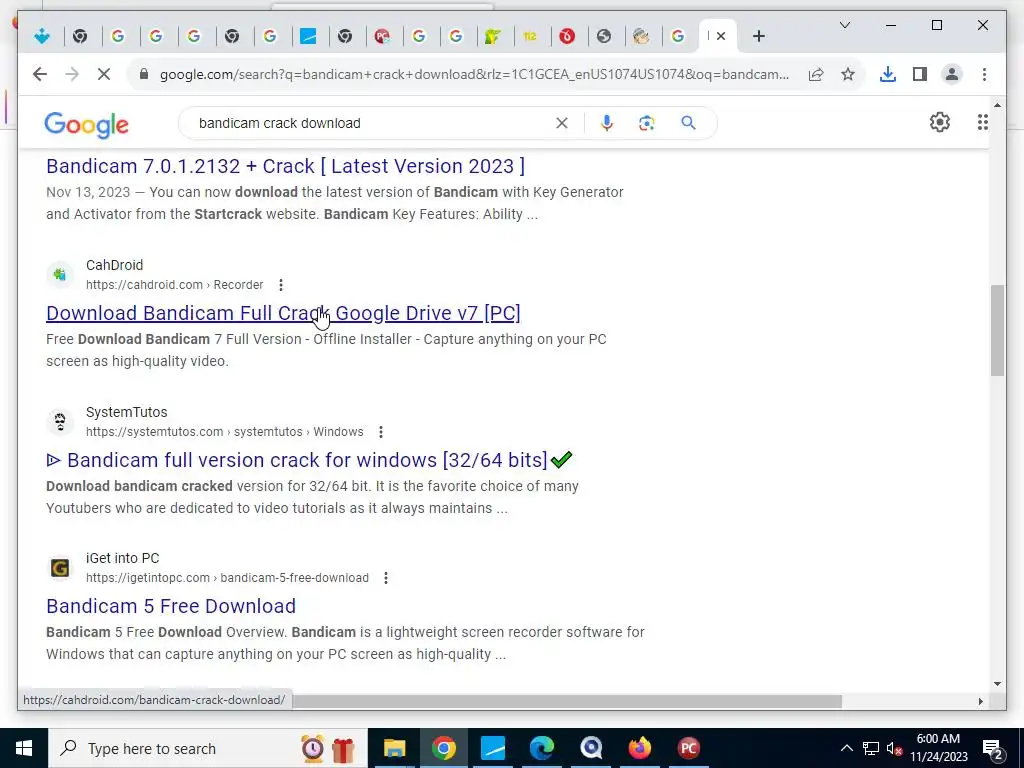Open Download Bandicam Full Crack Google Drive link
Screen dimensions: 1024x768
click(283, 313)
